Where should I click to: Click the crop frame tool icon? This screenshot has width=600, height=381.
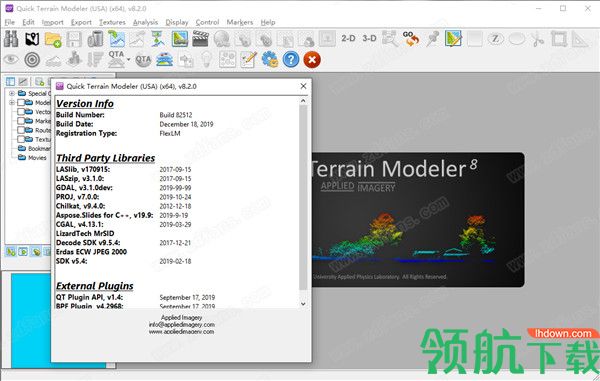[x=559, y=39]
